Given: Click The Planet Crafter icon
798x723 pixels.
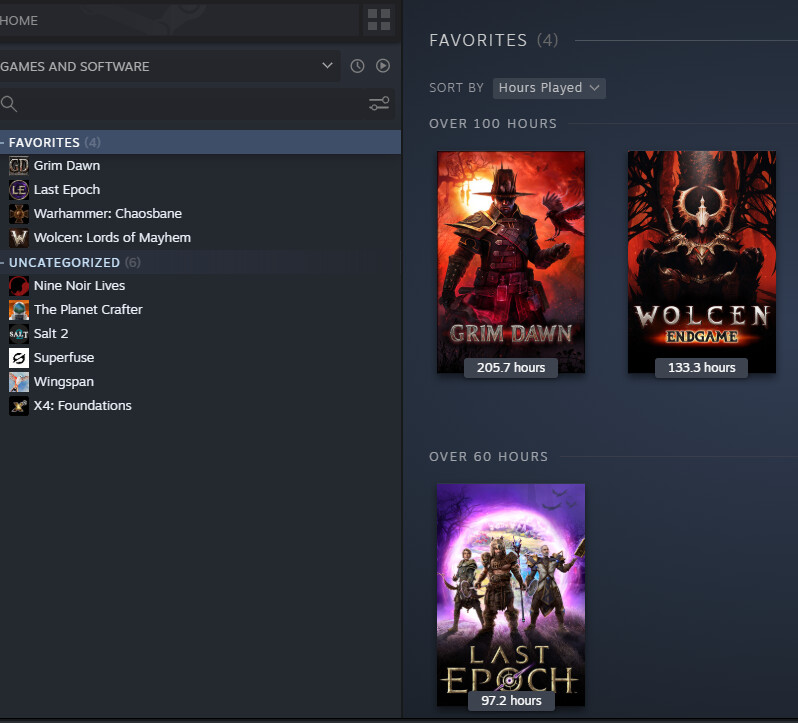Looking at the screenshot, I should (19, 310).
